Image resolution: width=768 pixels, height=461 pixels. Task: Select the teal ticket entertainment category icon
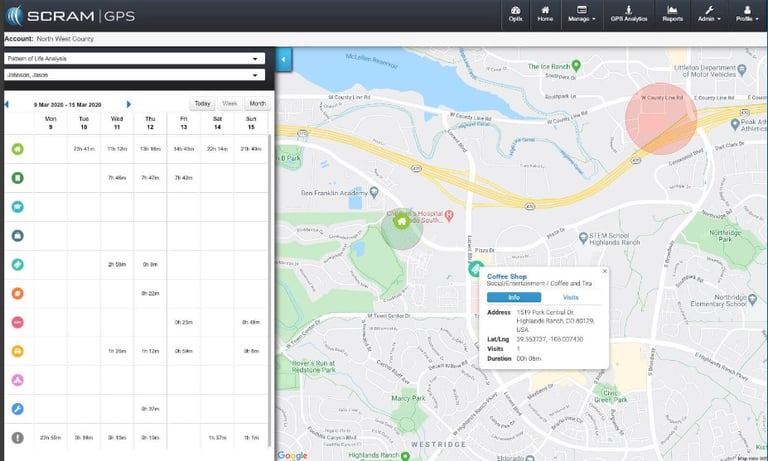coord(18,265)
